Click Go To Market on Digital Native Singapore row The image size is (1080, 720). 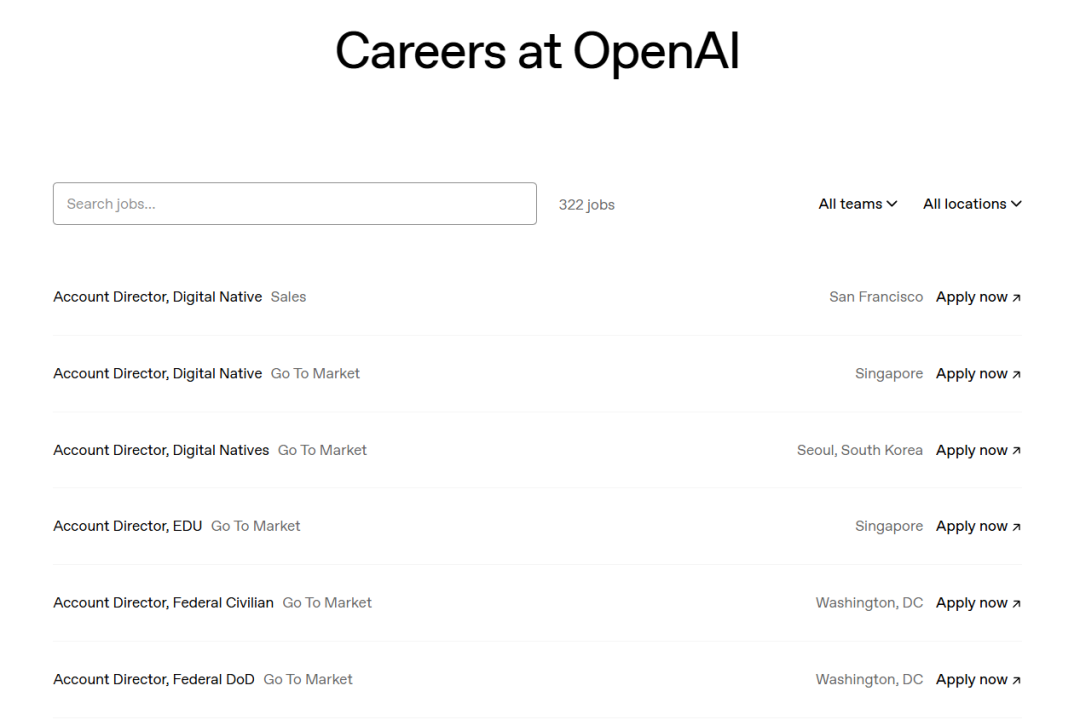point(315,373)
